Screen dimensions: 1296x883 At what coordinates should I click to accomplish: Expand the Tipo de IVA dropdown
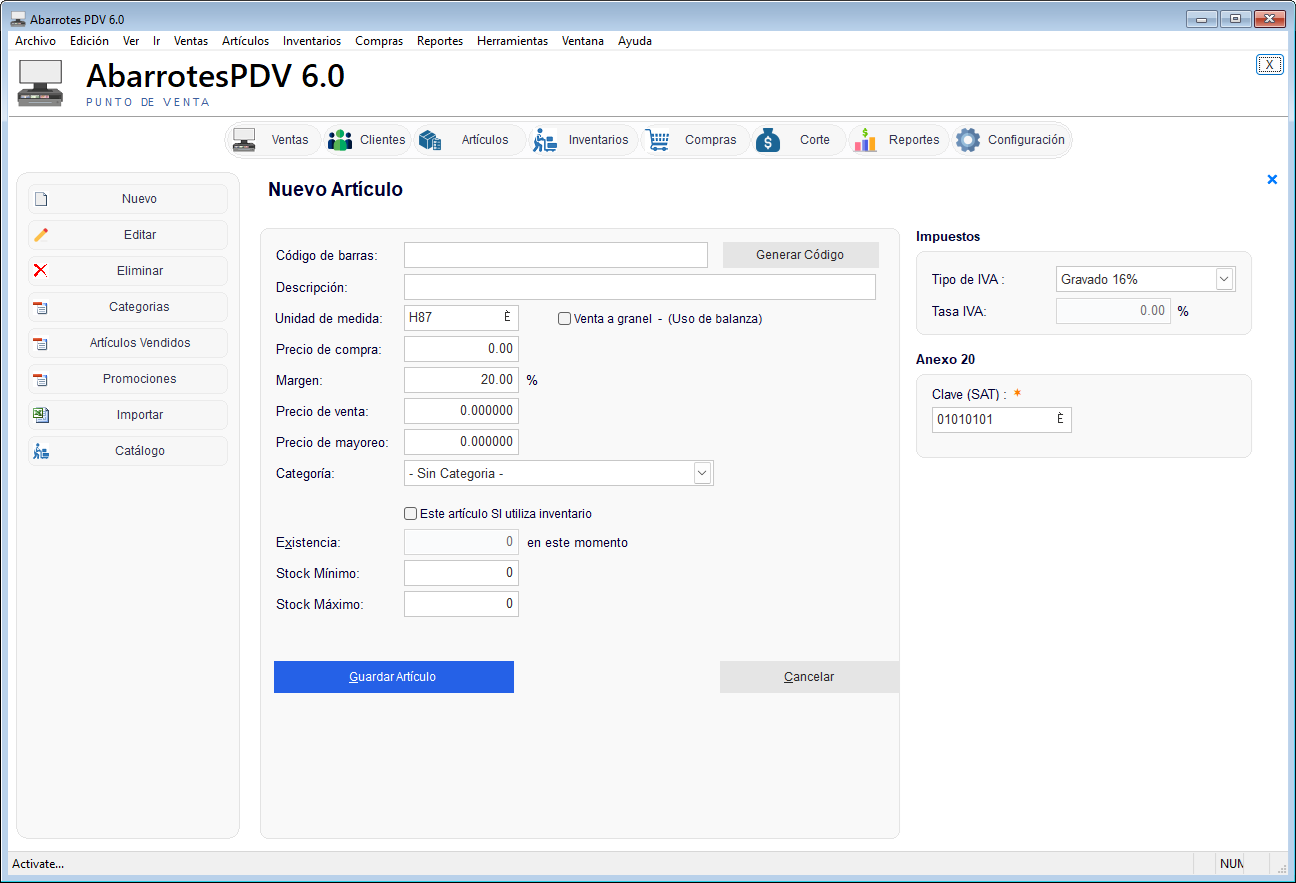tap(1224, 279)
